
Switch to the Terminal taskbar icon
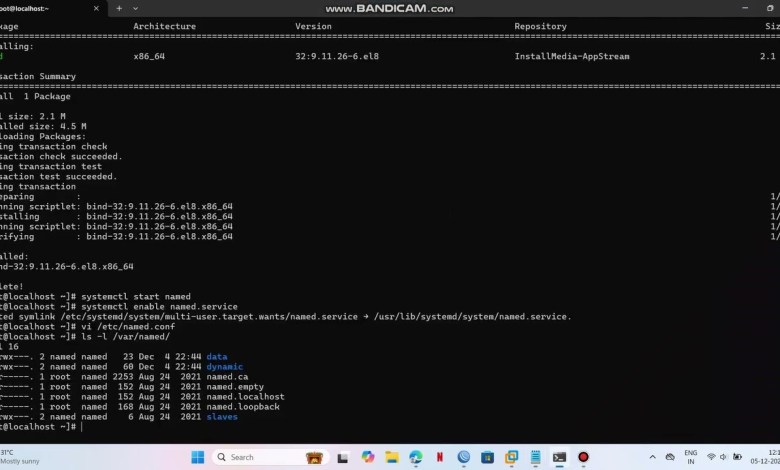pos(559,457)
